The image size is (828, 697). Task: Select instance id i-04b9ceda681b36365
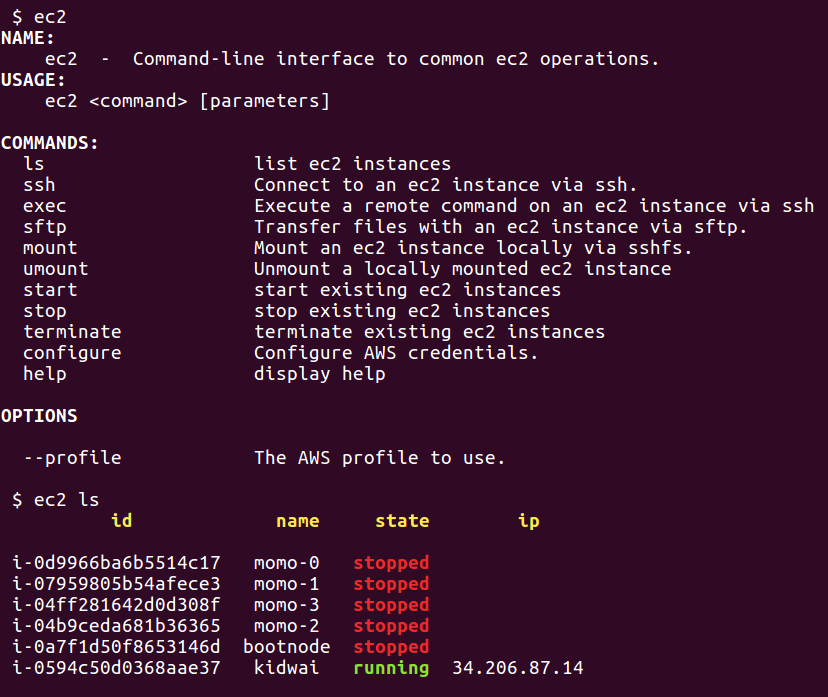[116, 626]
